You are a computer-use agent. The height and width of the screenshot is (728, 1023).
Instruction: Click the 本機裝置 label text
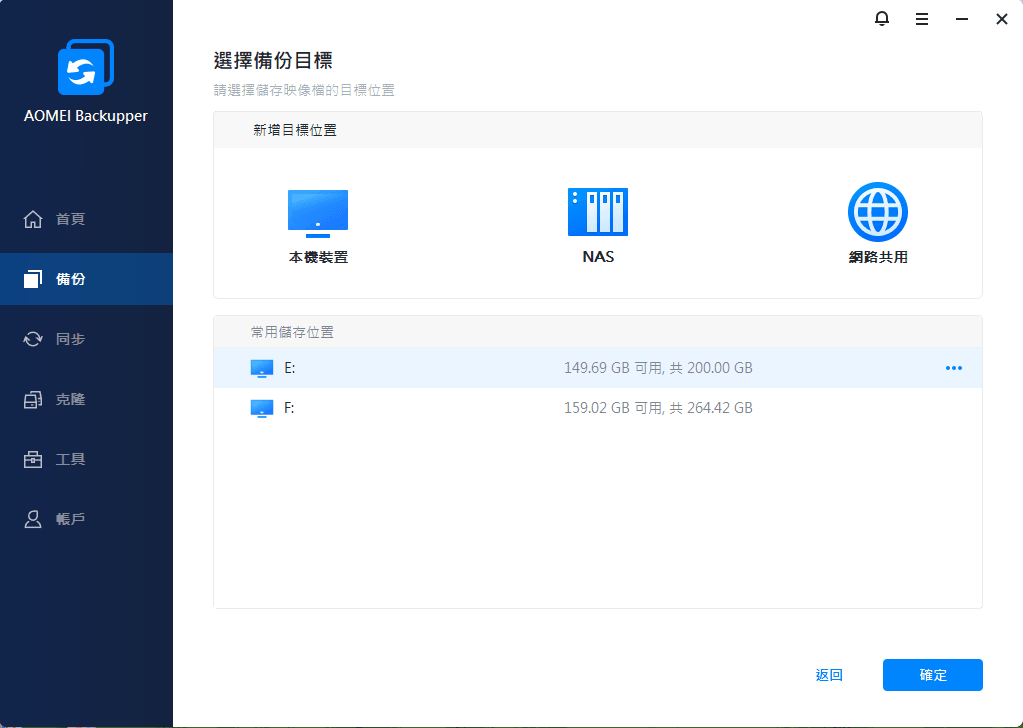[318, 258]
